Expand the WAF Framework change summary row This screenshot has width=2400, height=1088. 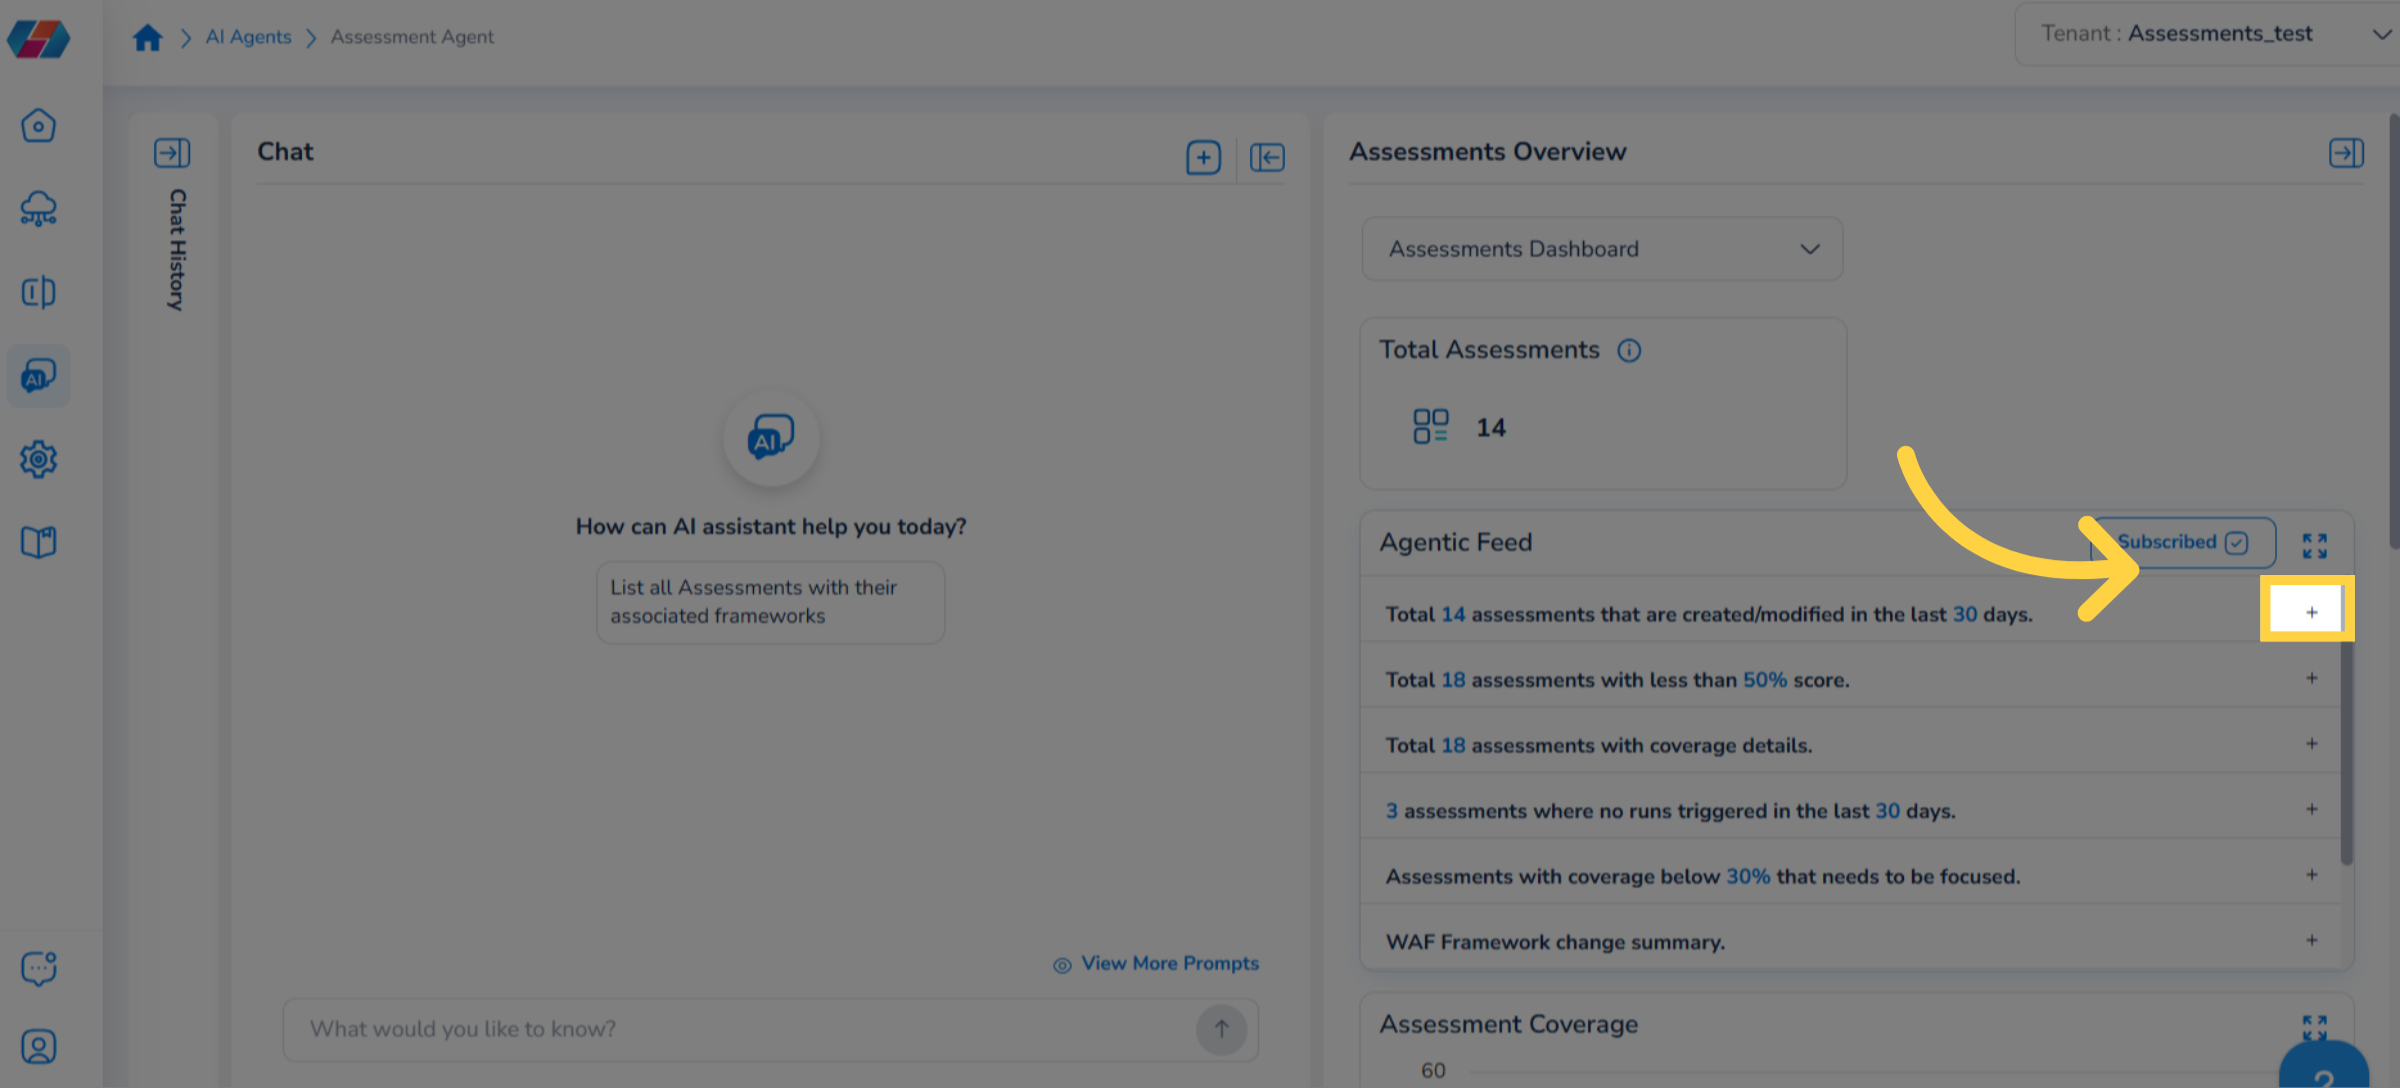pos(2311,940)
